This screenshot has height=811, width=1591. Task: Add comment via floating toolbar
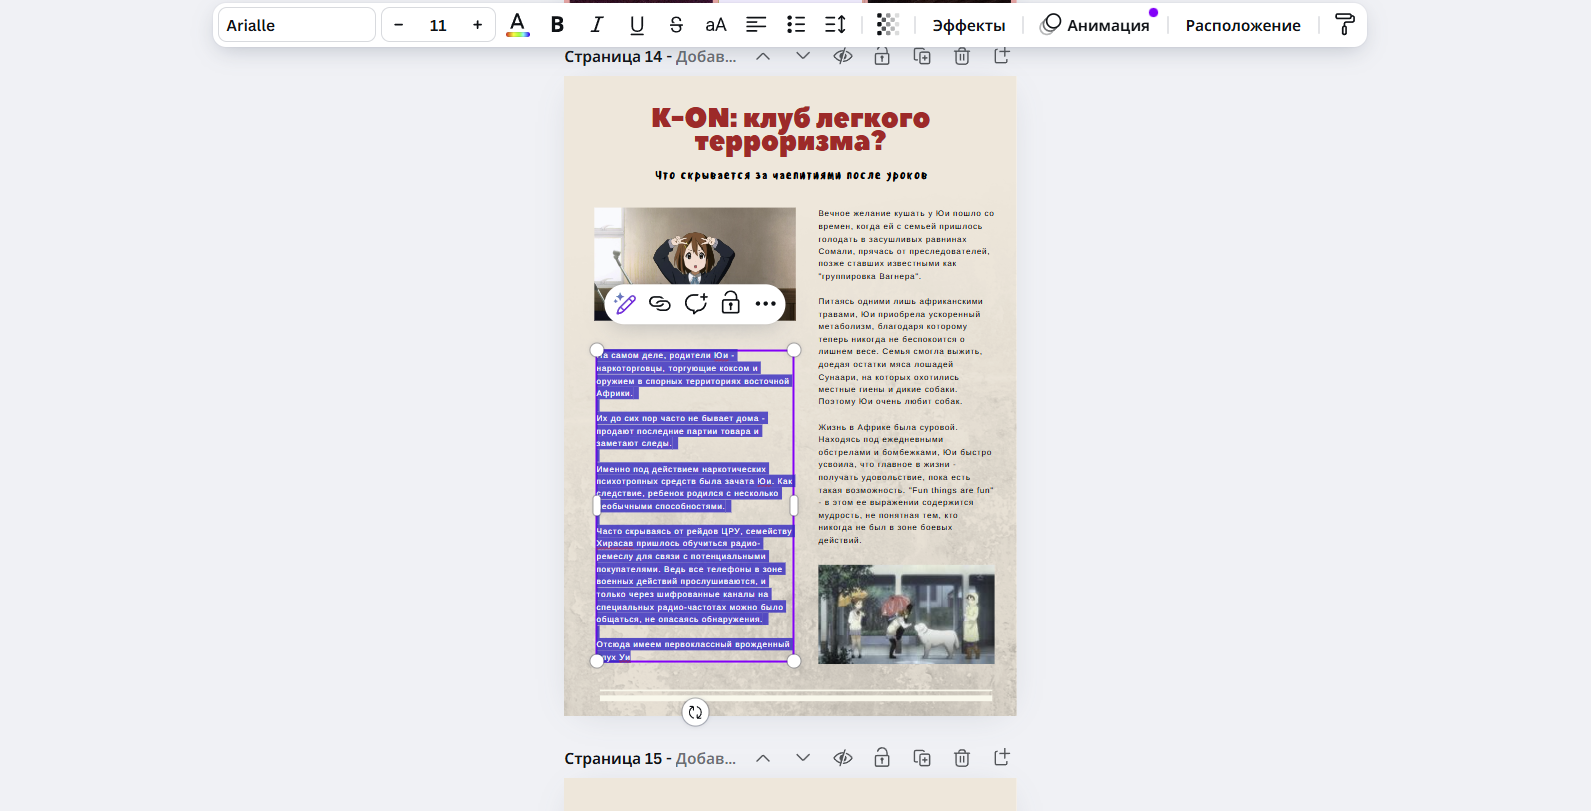(x=696, y=304)
